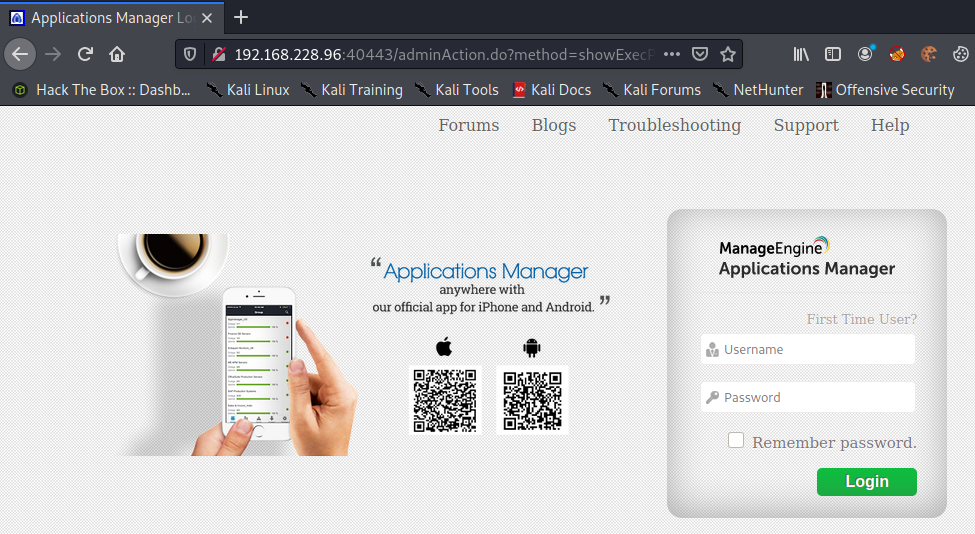The height and width of the screenshot is (534, 975).
Task: Click the Apple iOS app icon
Action: click(x=444, y=347)
